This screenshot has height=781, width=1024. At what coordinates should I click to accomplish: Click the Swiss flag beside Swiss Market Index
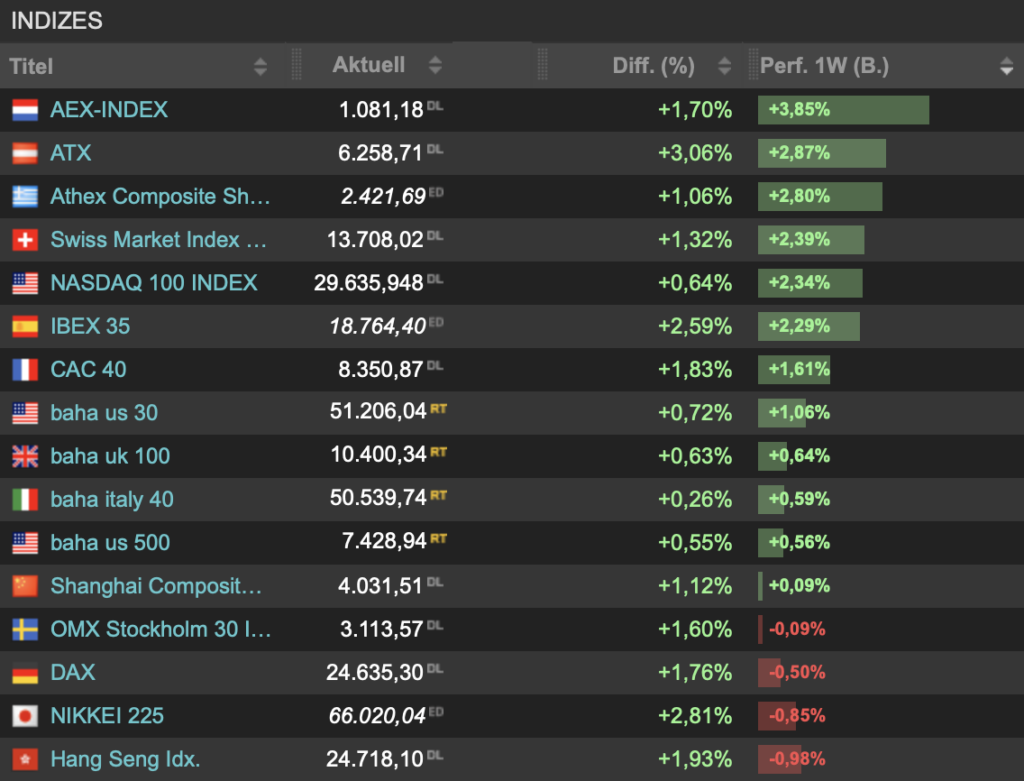point(25,240)
